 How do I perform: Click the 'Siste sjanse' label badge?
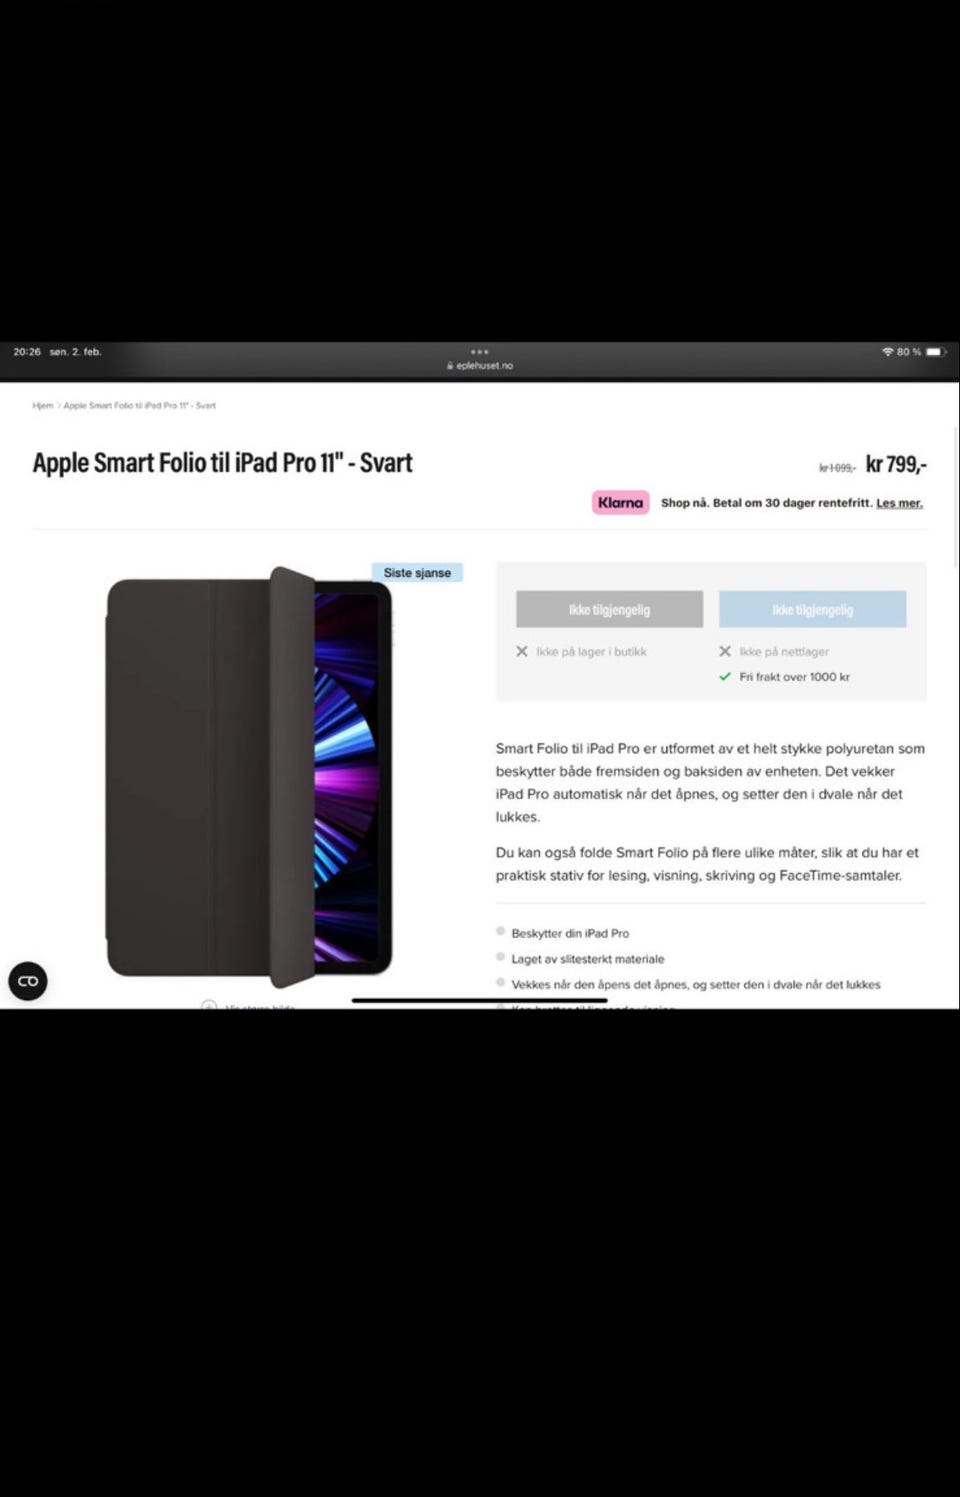click(x=417, y=573)
